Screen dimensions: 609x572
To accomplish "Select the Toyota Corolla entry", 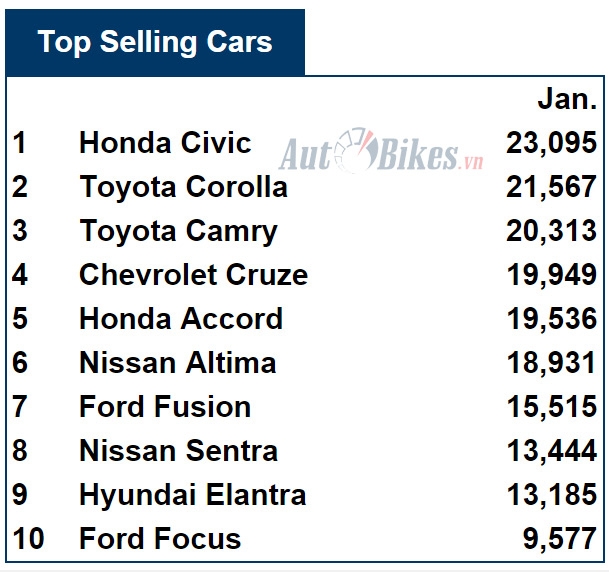I will [183, 187].
